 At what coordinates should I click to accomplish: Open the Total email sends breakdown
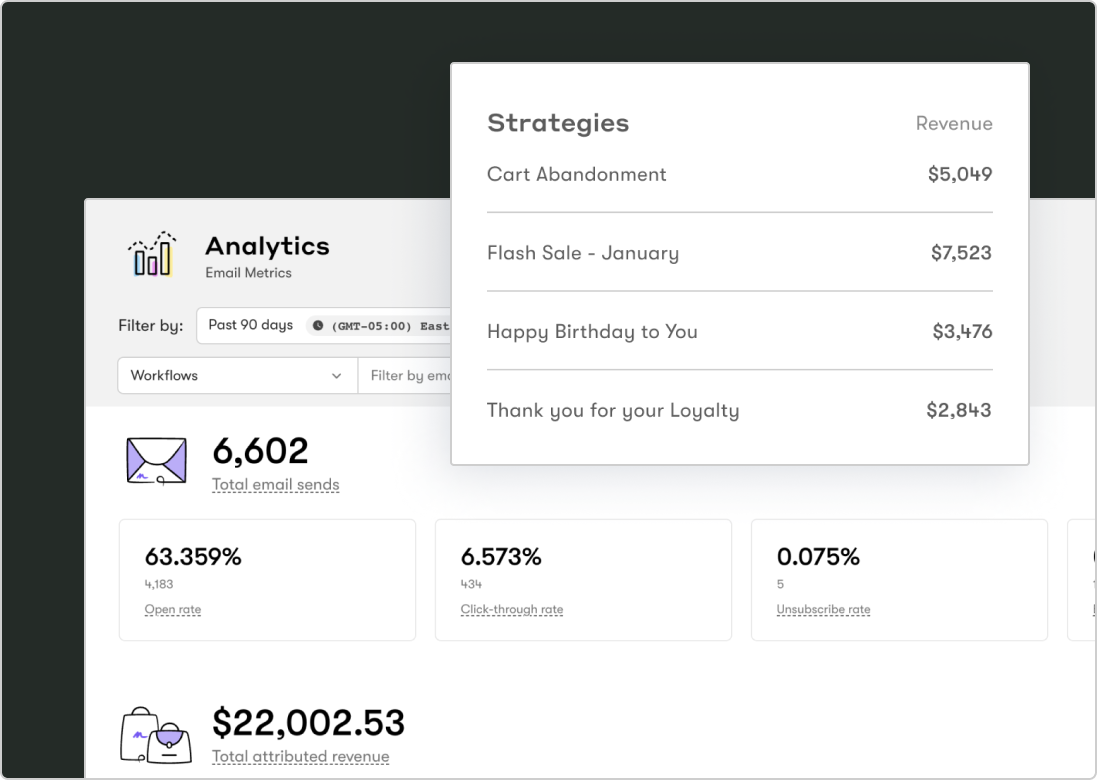click(275, 484)
